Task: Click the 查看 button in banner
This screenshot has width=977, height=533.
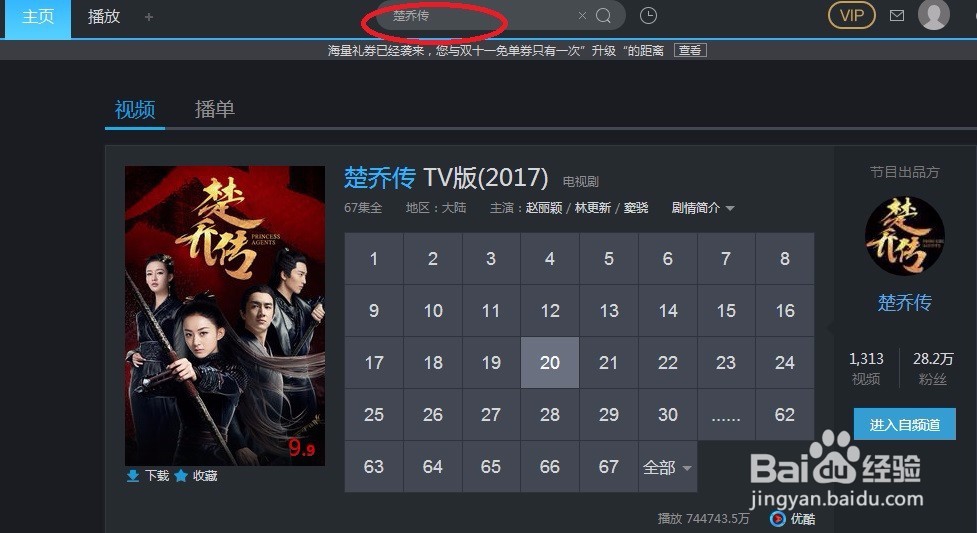Action: [690, 50]
